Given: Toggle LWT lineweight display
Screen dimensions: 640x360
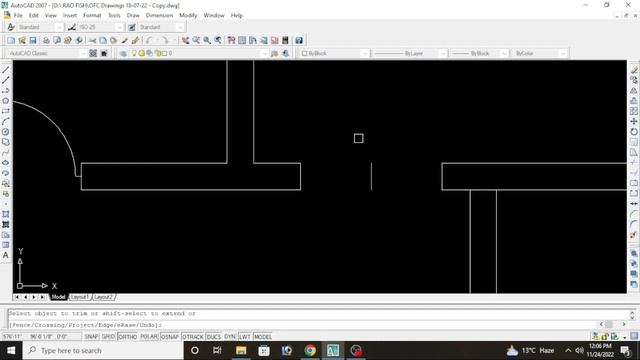Looking at the screenshot, I should click(244, 337).
